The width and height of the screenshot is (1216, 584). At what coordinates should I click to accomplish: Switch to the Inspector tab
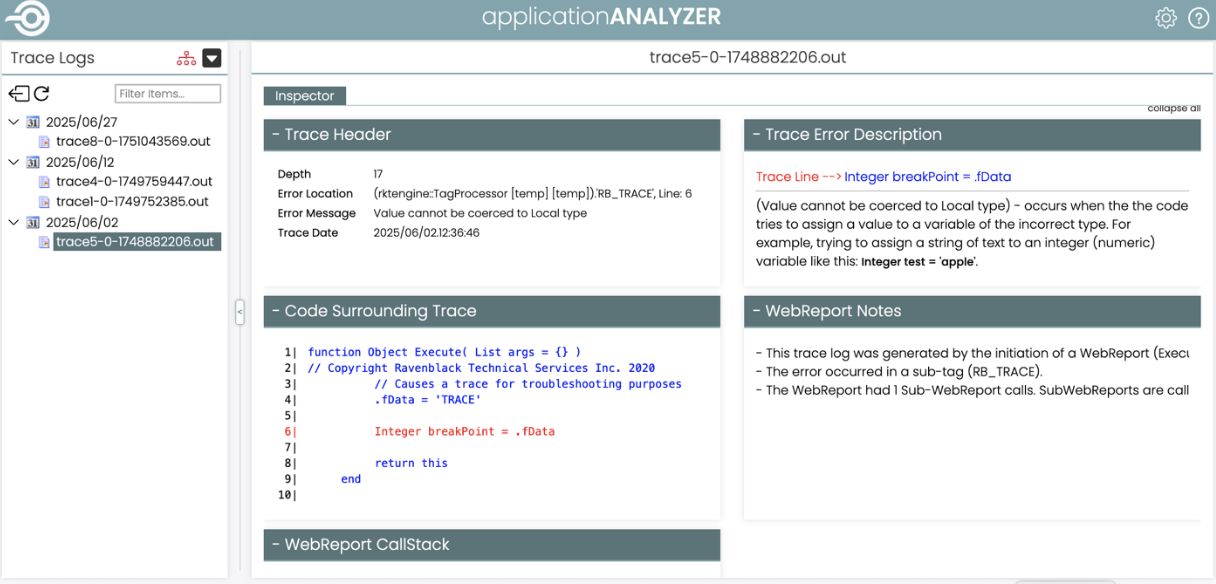click(305, 96)
